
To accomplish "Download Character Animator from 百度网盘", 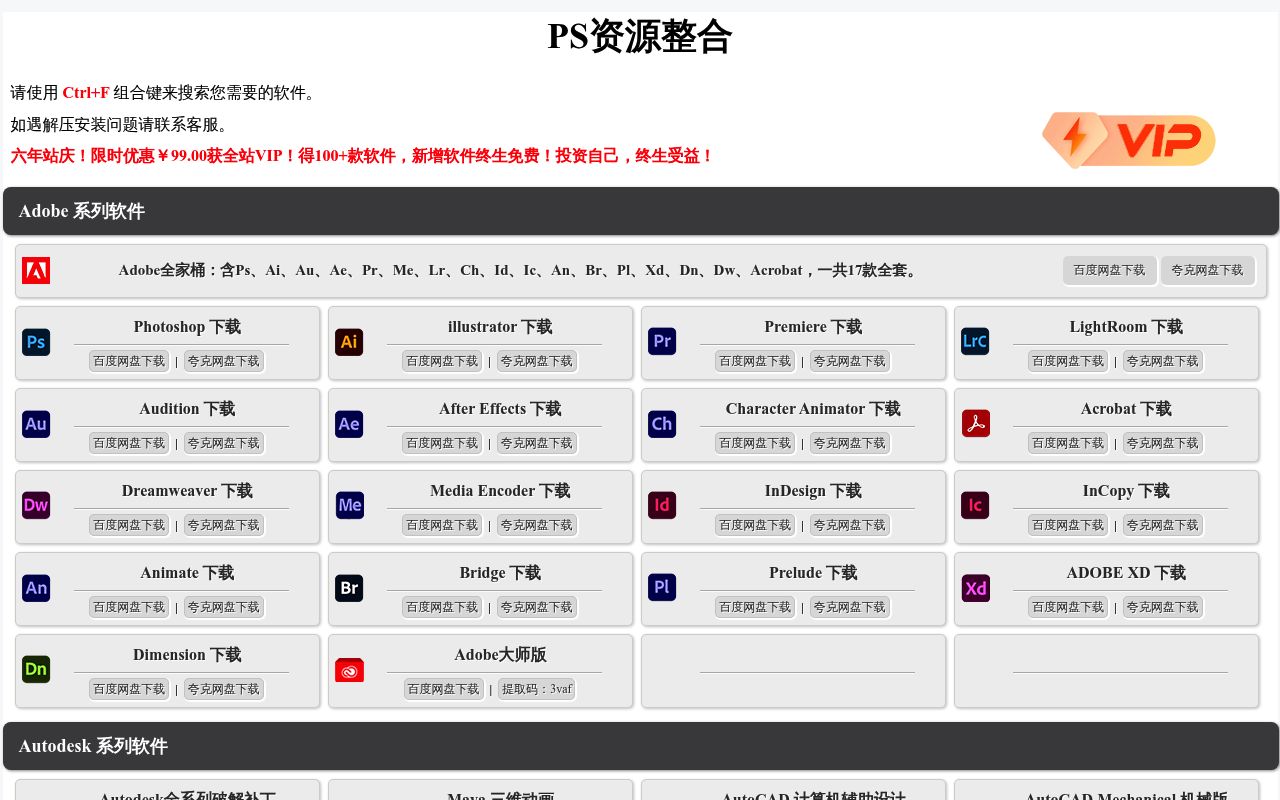I will 755,443.
